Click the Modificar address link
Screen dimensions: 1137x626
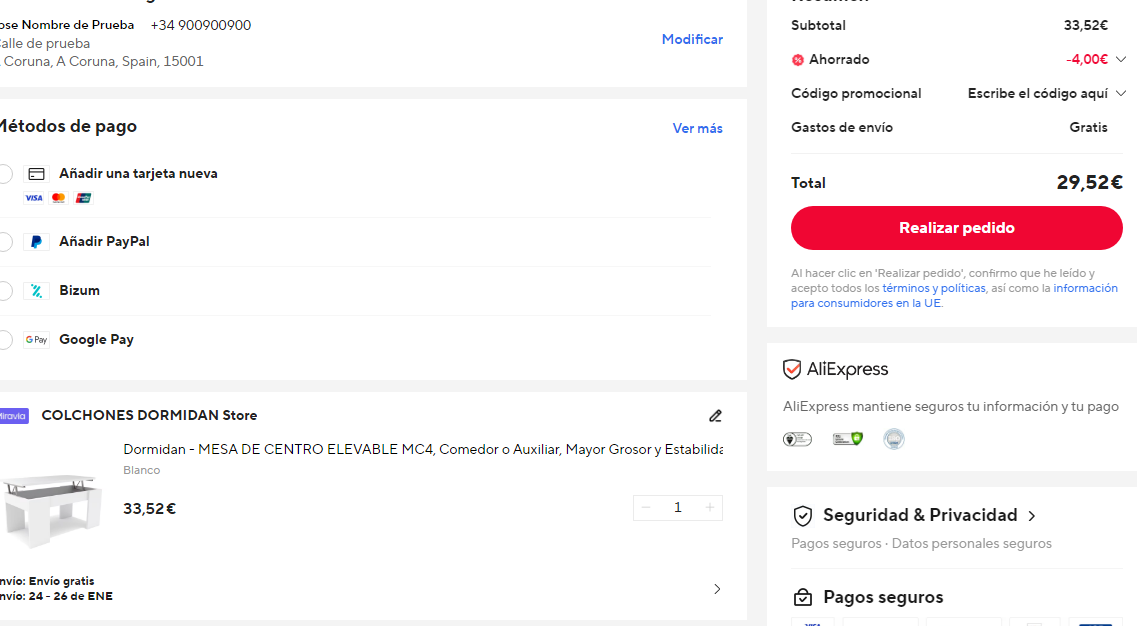[x=692, y=39]
